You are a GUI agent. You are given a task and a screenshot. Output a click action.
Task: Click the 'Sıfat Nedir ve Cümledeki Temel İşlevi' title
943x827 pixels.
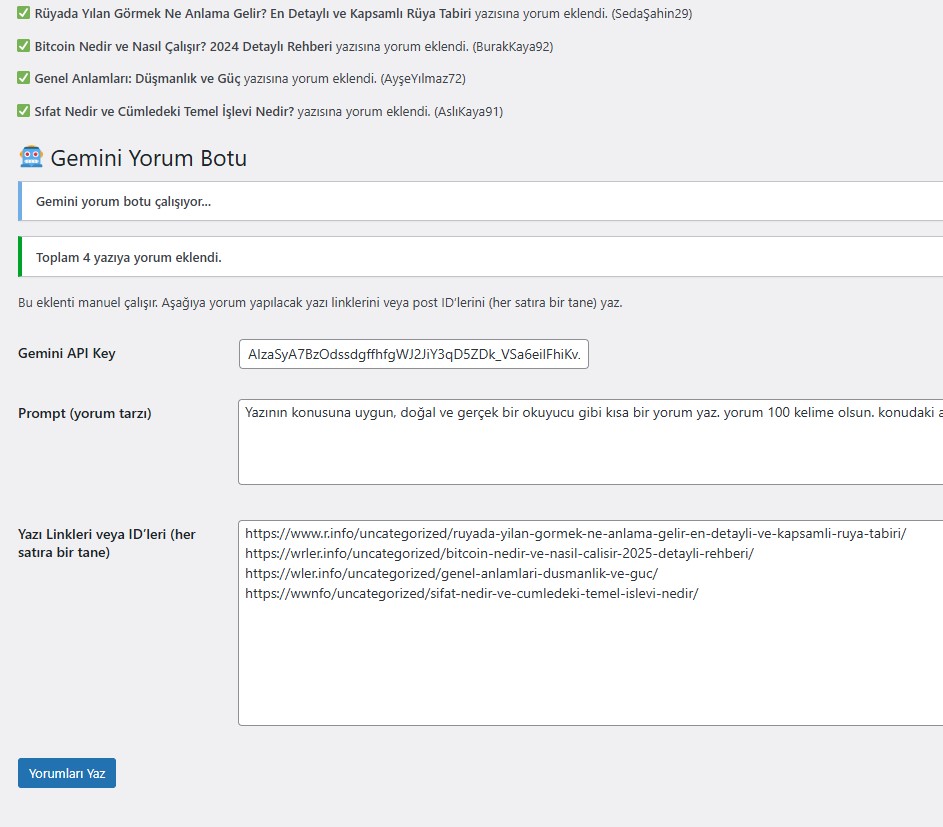tap(164, 111)
